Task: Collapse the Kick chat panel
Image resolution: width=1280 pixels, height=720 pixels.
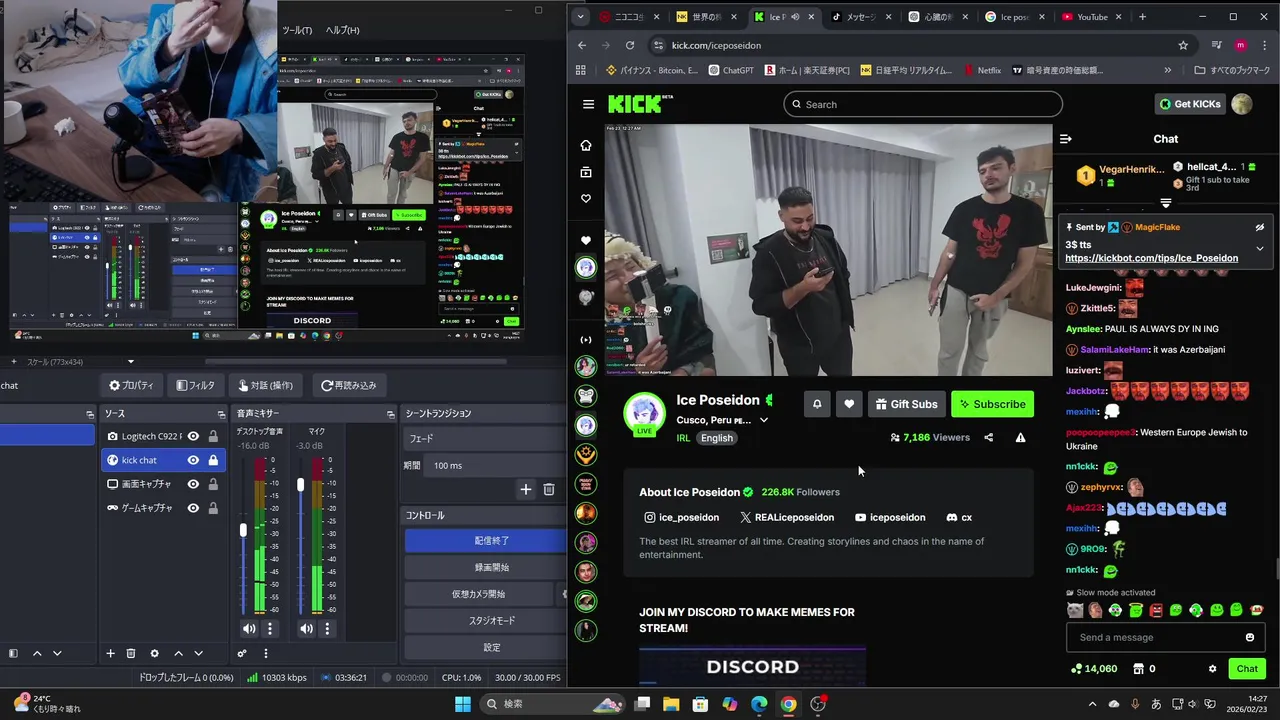Action: point(1066,139)
